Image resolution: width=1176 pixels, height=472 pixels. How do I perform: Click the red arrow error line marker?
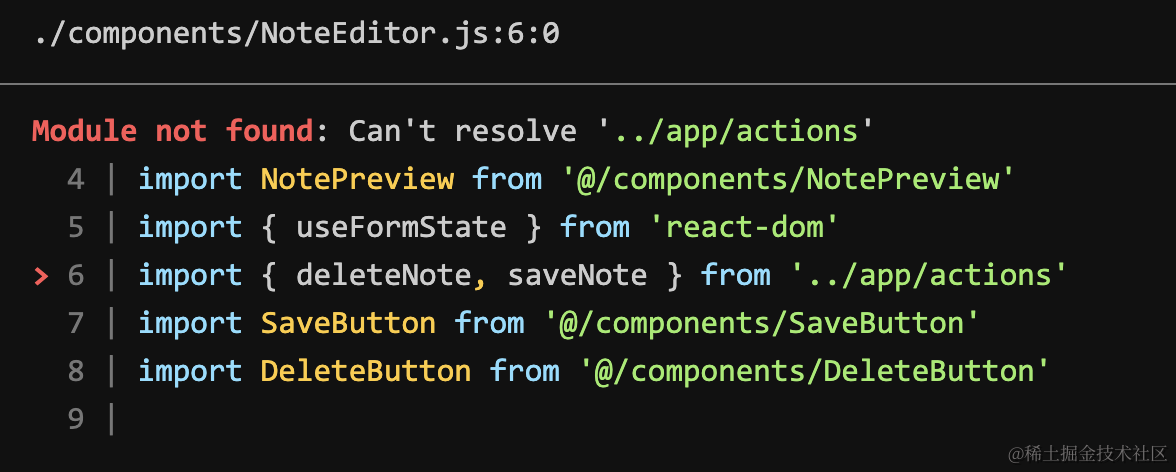41,276
